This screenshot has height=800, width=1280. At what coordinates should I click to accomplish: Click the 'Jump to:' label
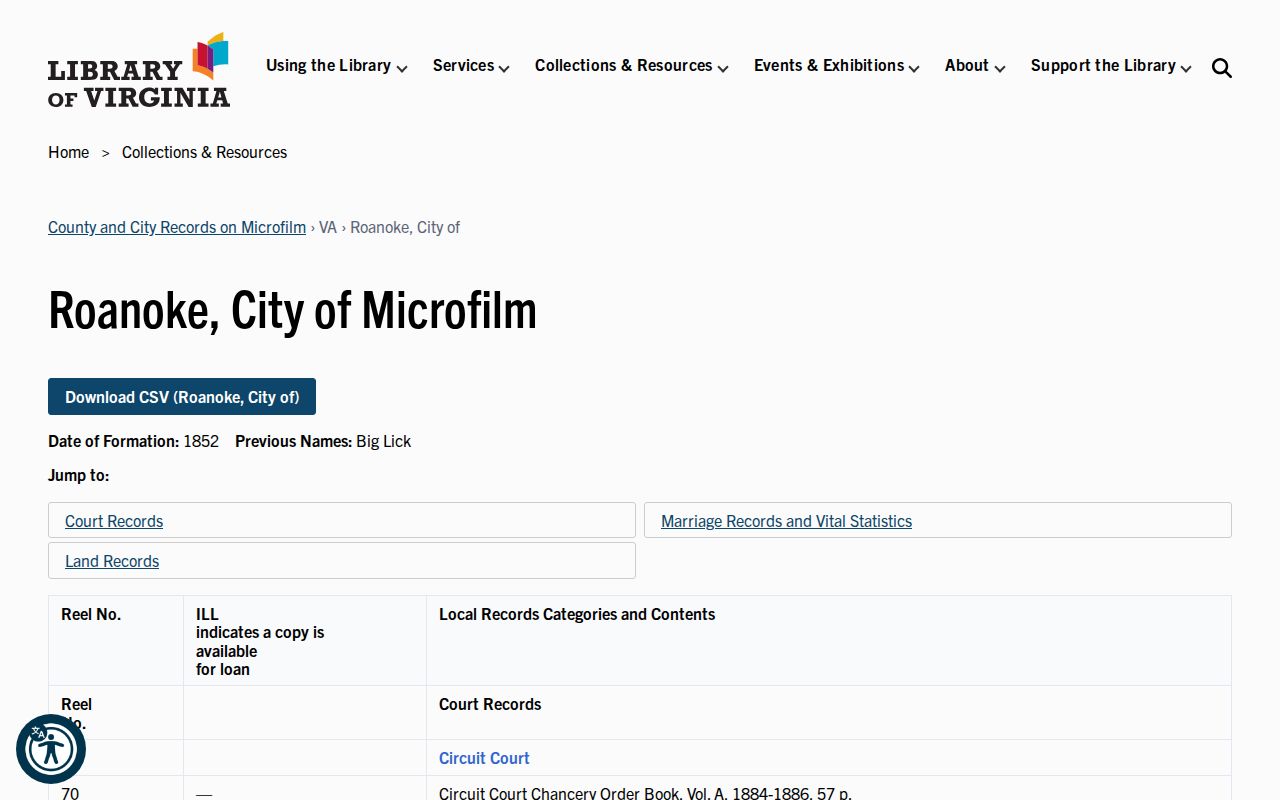79,475
